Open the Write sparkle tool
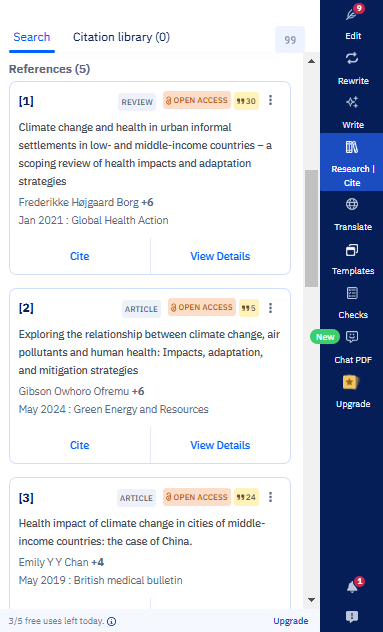 pyautogui.click(x=352, y=102)
